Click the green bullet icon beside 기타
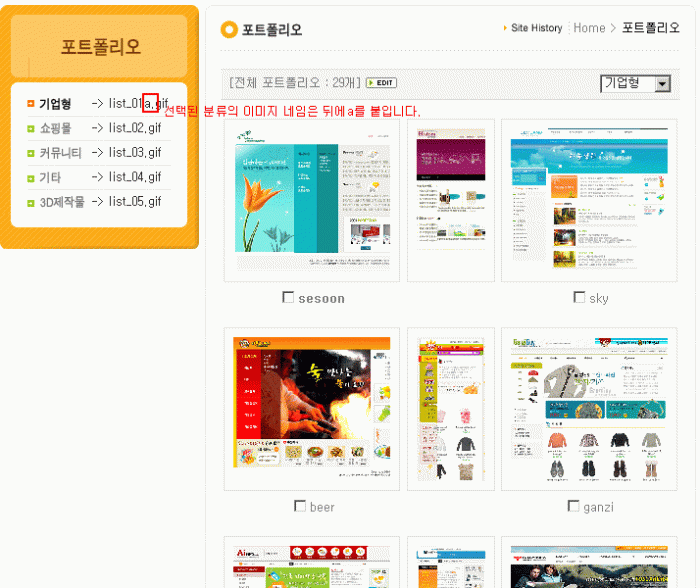This screenshot has height=588, width=700. (x=31, y=178)
